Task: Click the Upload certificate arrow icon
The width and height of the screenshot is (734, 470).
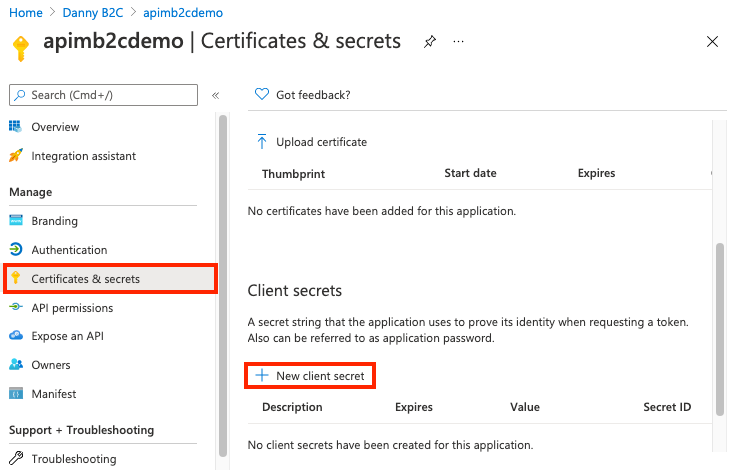Action: click(262, 142)
